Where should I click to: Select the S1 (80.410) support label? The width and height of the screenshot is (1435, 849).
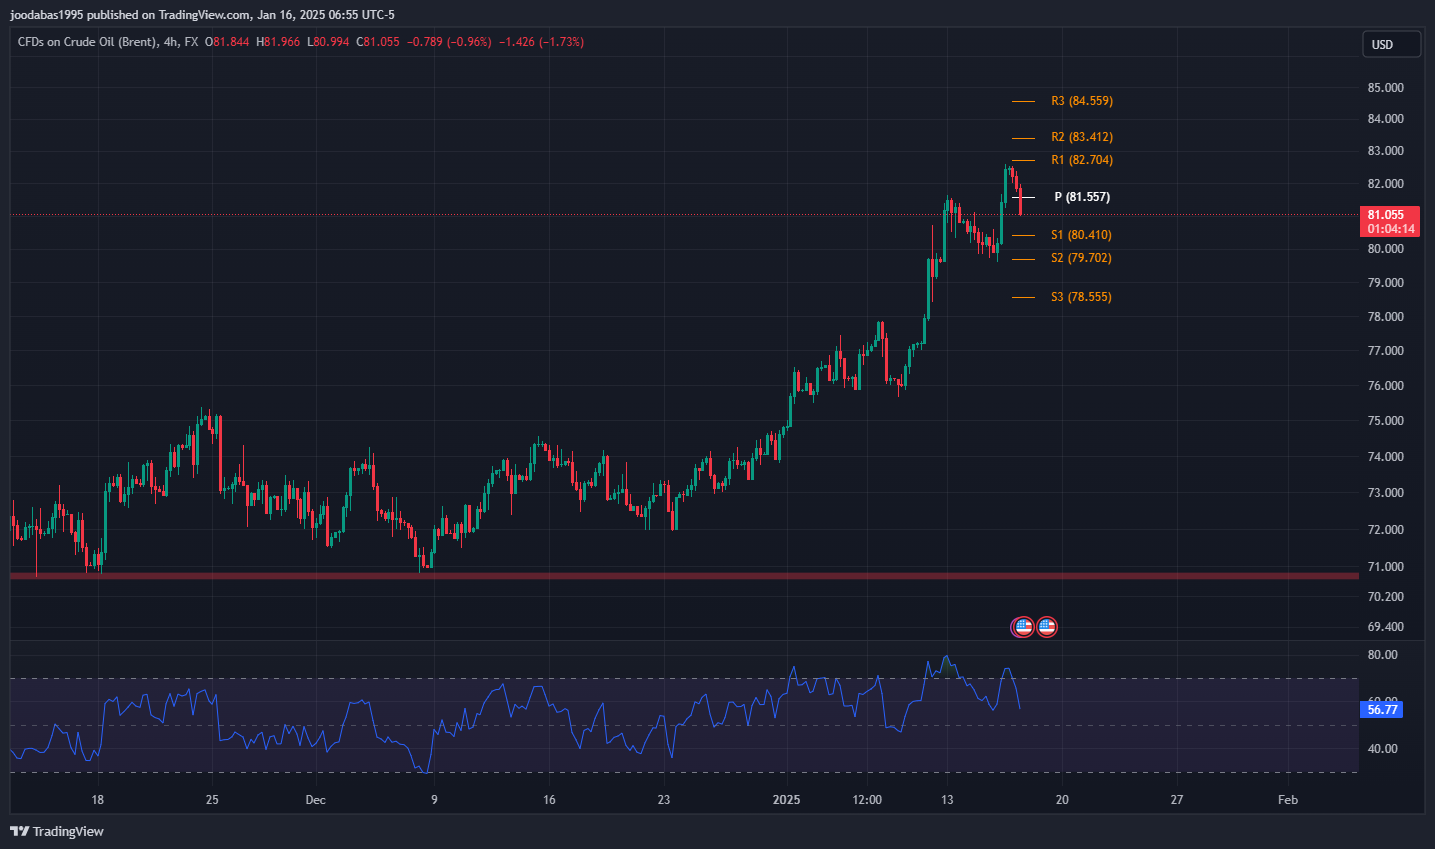(1080, 235)
